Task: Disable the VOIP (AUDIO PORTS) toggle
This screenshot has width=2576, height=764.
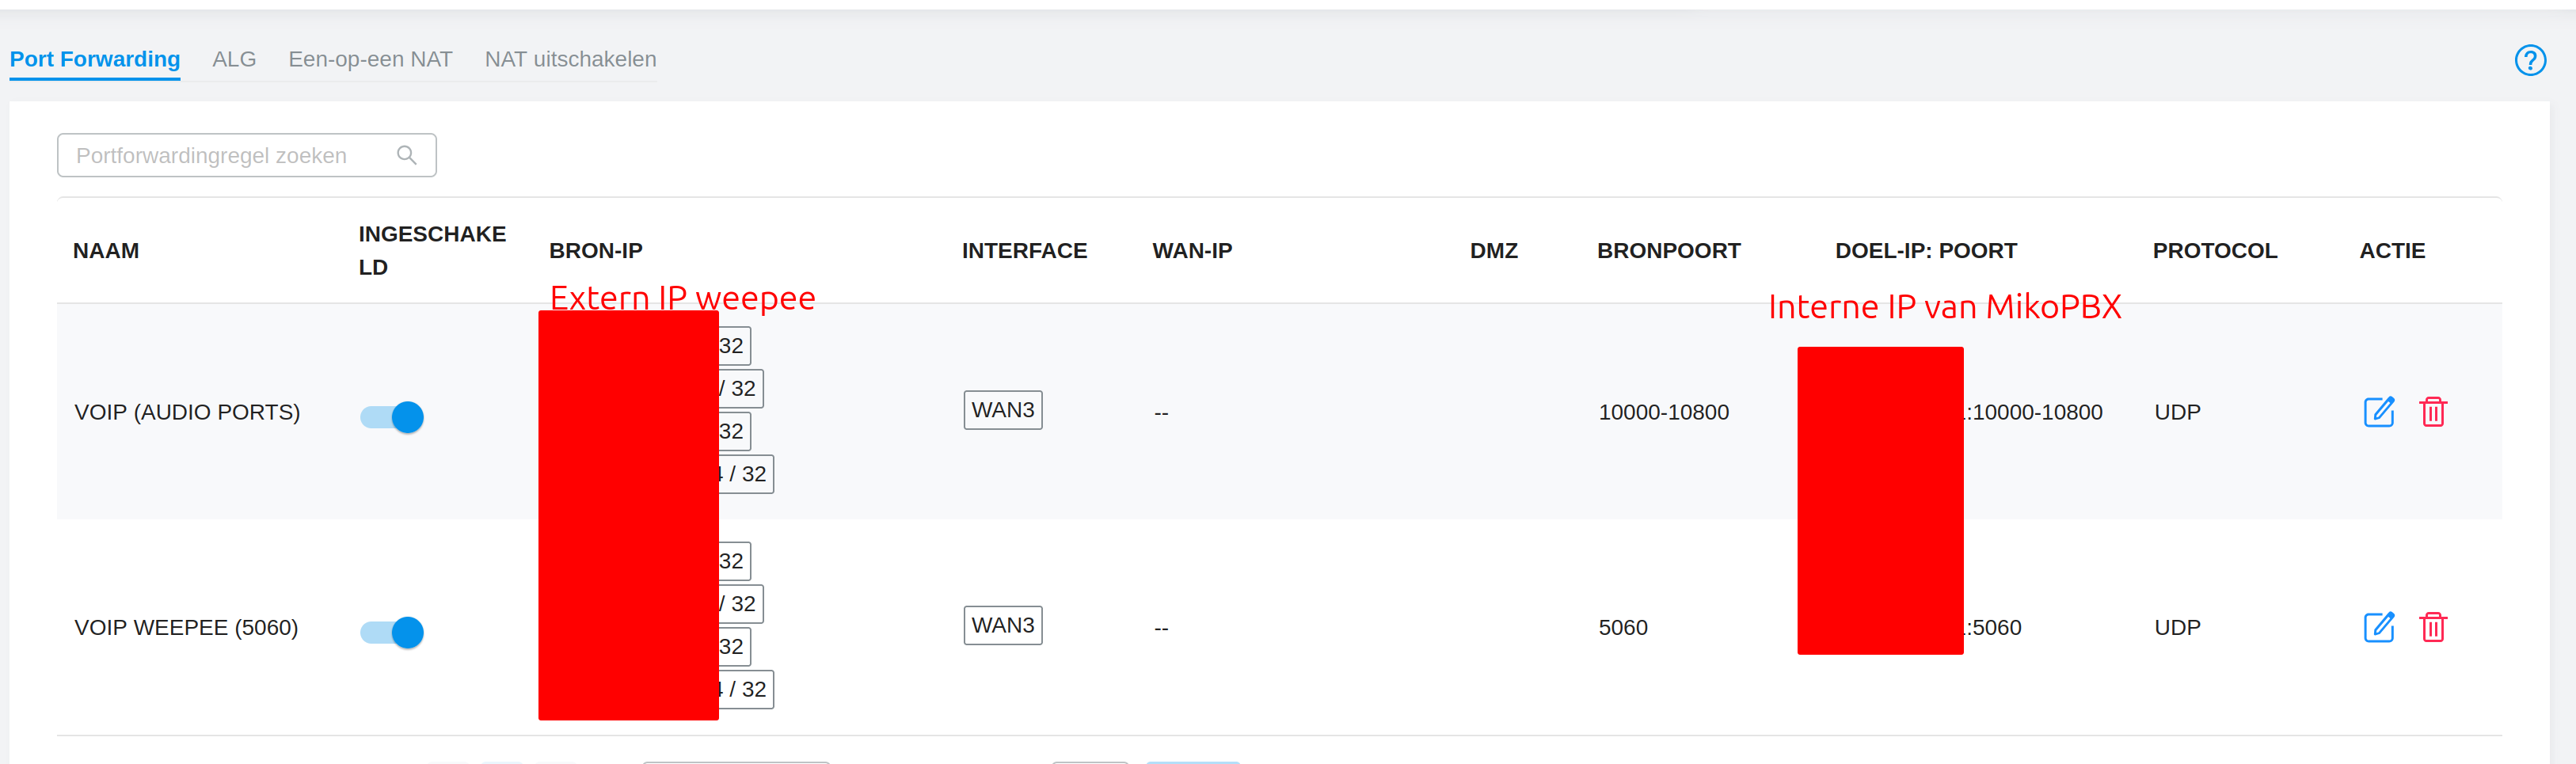Action: 392,417
